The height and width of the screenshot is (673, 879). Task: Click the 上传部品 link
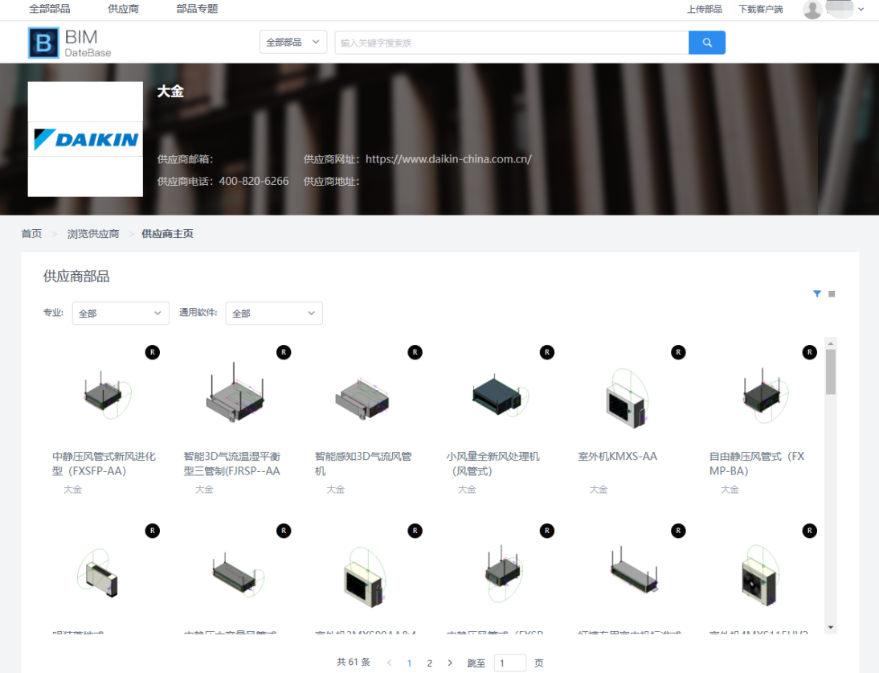704,9
